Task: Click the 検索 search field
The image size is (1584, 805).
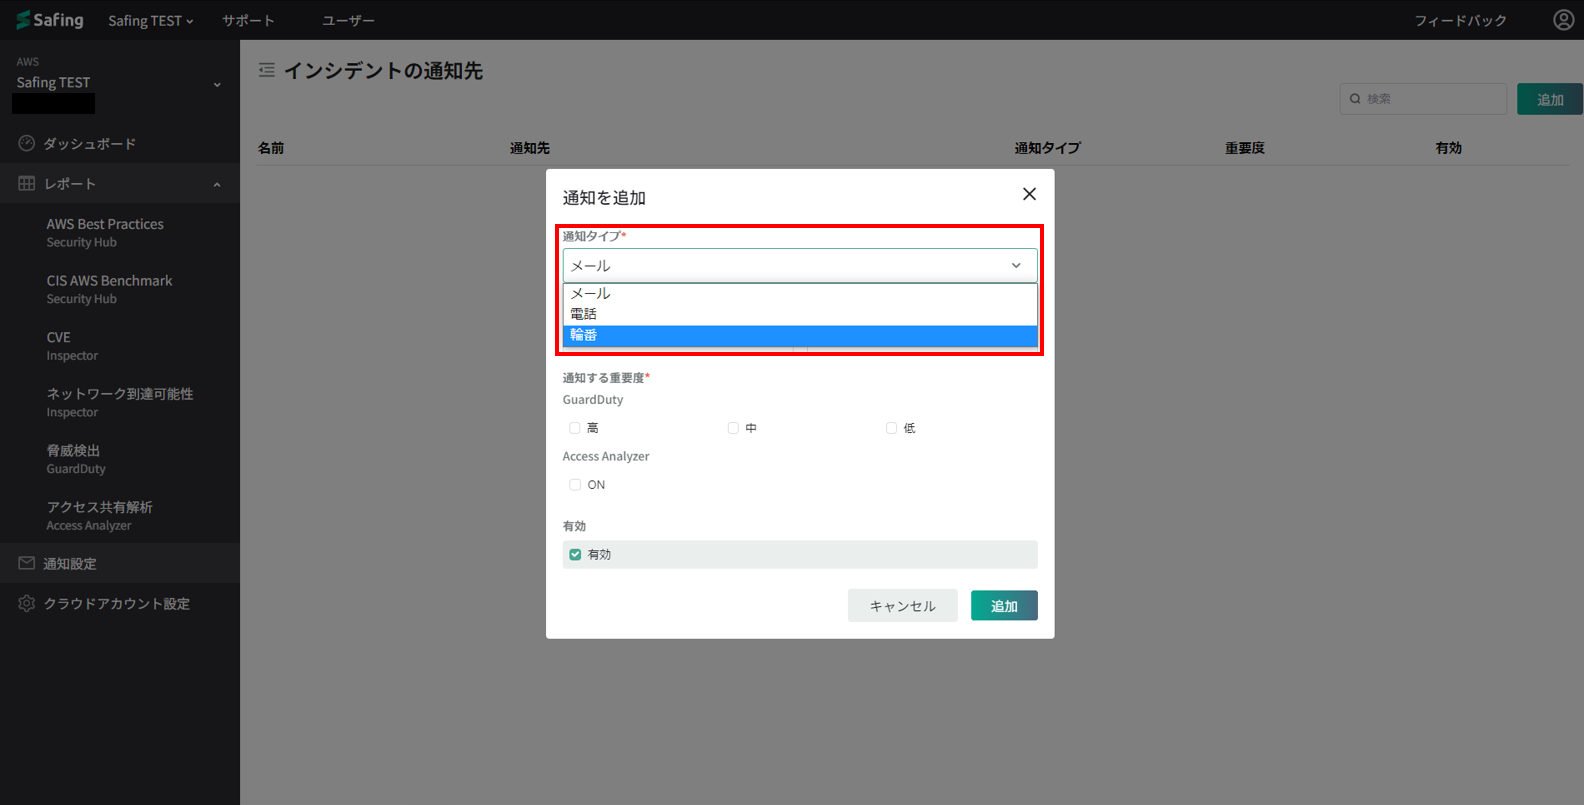Action: 1423,99
